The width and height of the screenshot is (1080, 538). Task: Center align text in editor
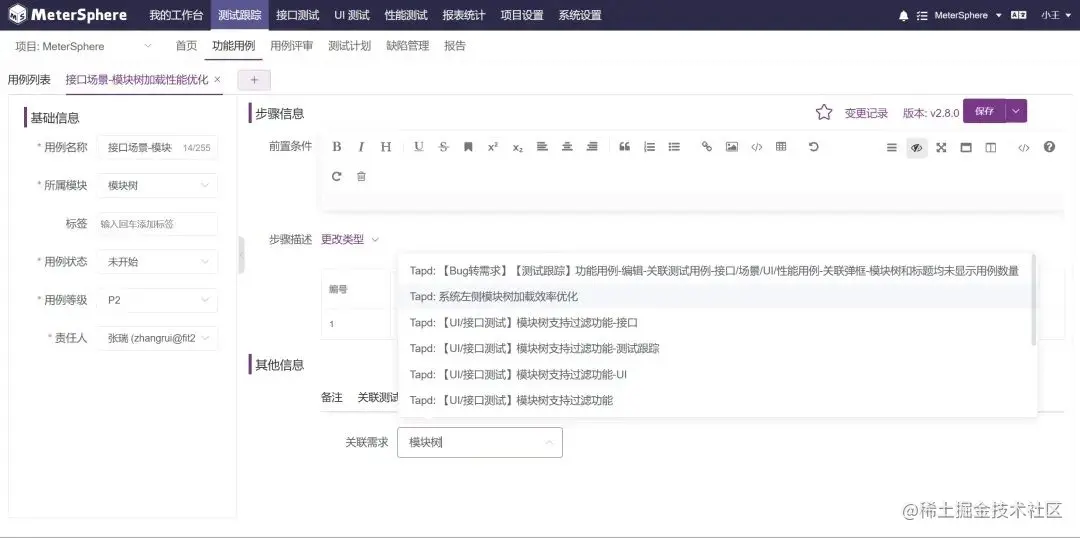[567, 147]
